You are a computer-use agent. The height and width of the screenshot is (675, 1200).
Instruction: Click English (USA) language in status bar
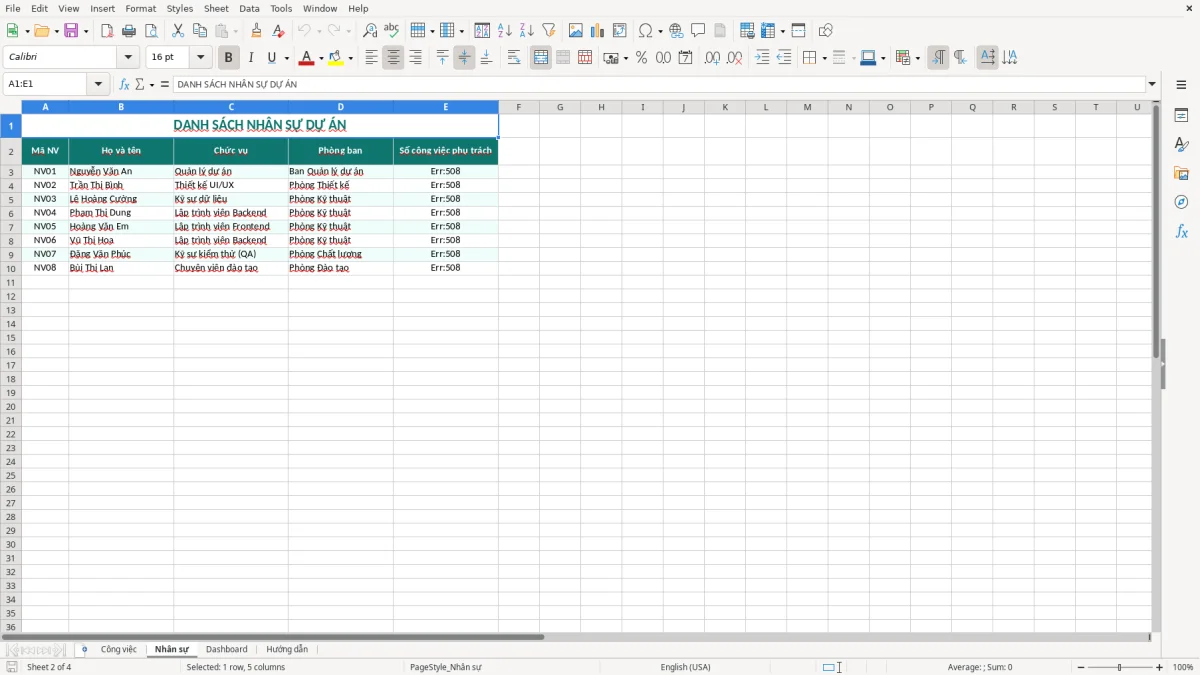click(686, 667)
